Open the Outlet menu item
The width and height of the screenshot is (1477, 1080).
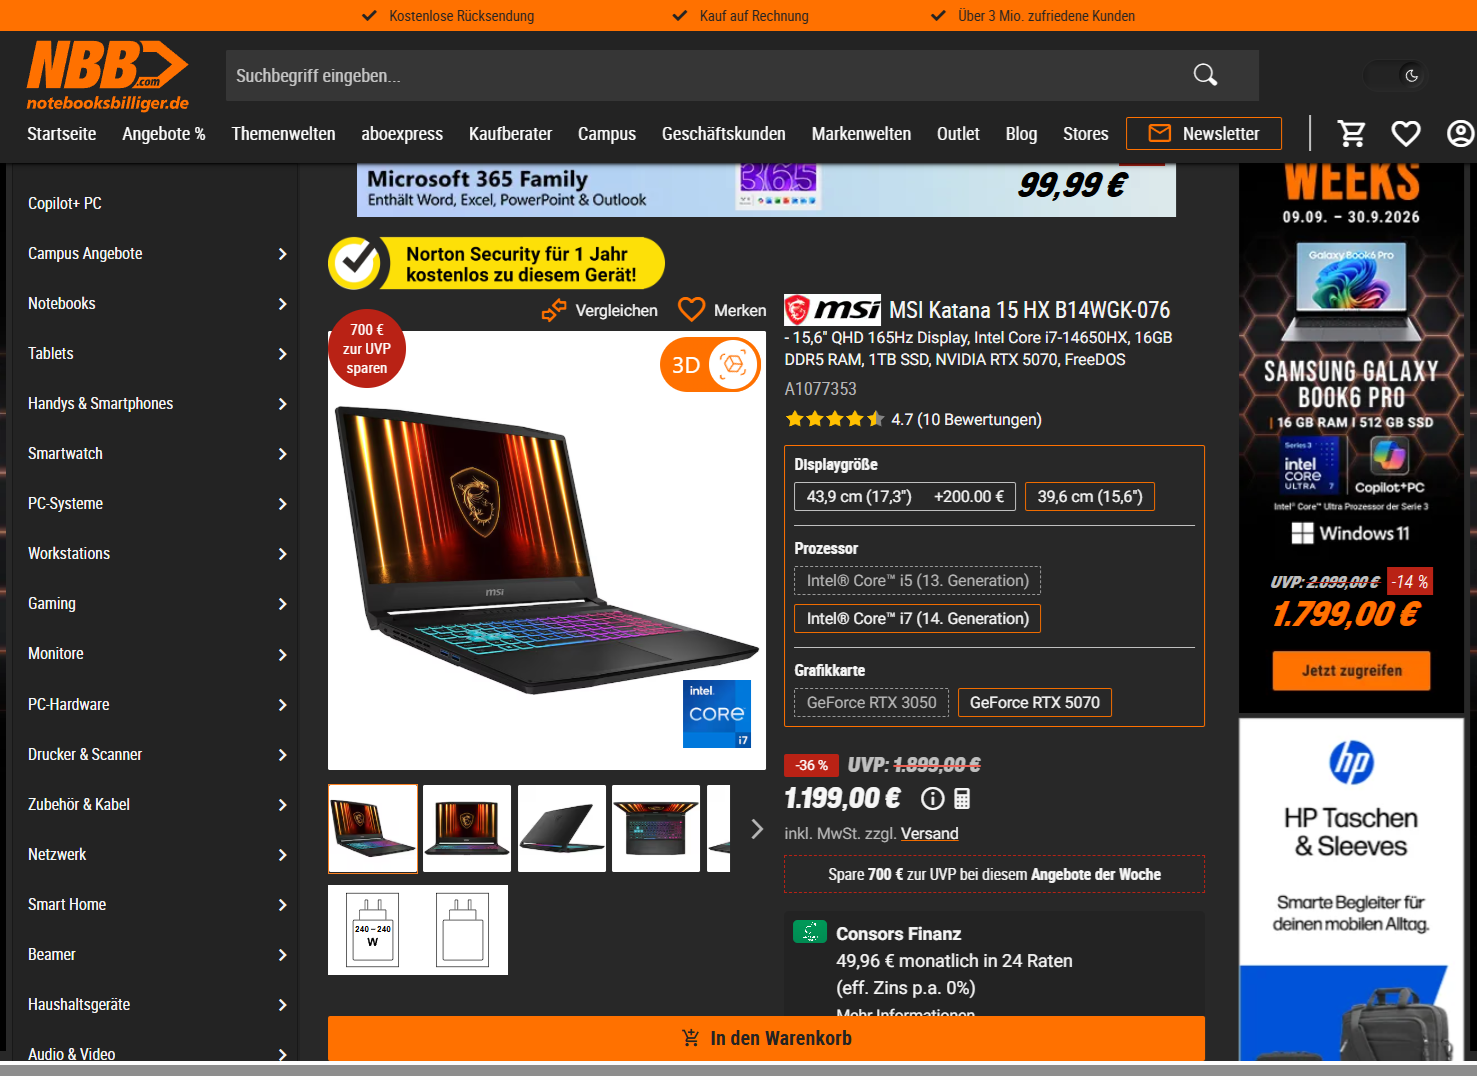[958, 134]
